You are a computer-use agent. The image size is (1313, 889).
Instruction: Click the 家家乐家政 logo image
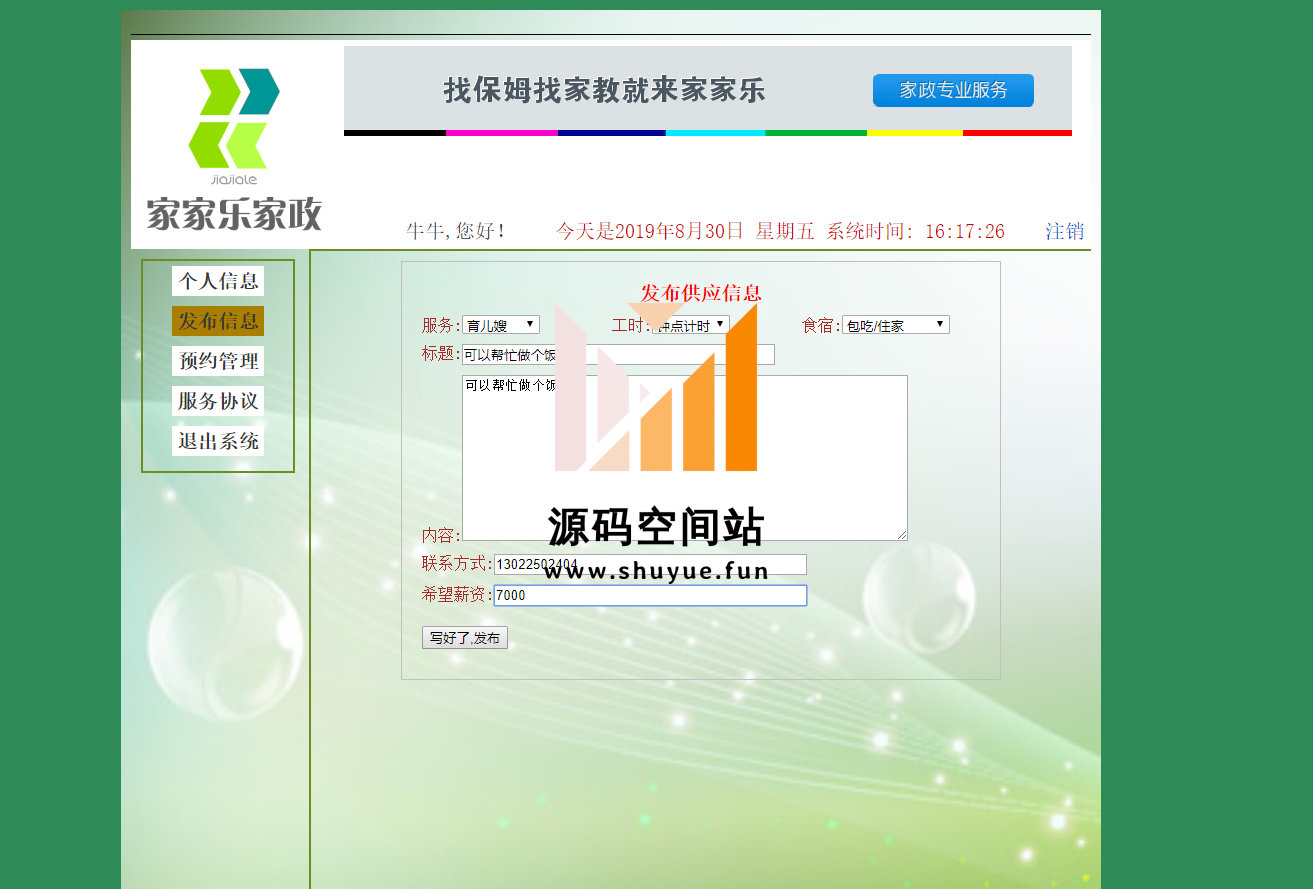pyautogui.click(x=234, y=148)
